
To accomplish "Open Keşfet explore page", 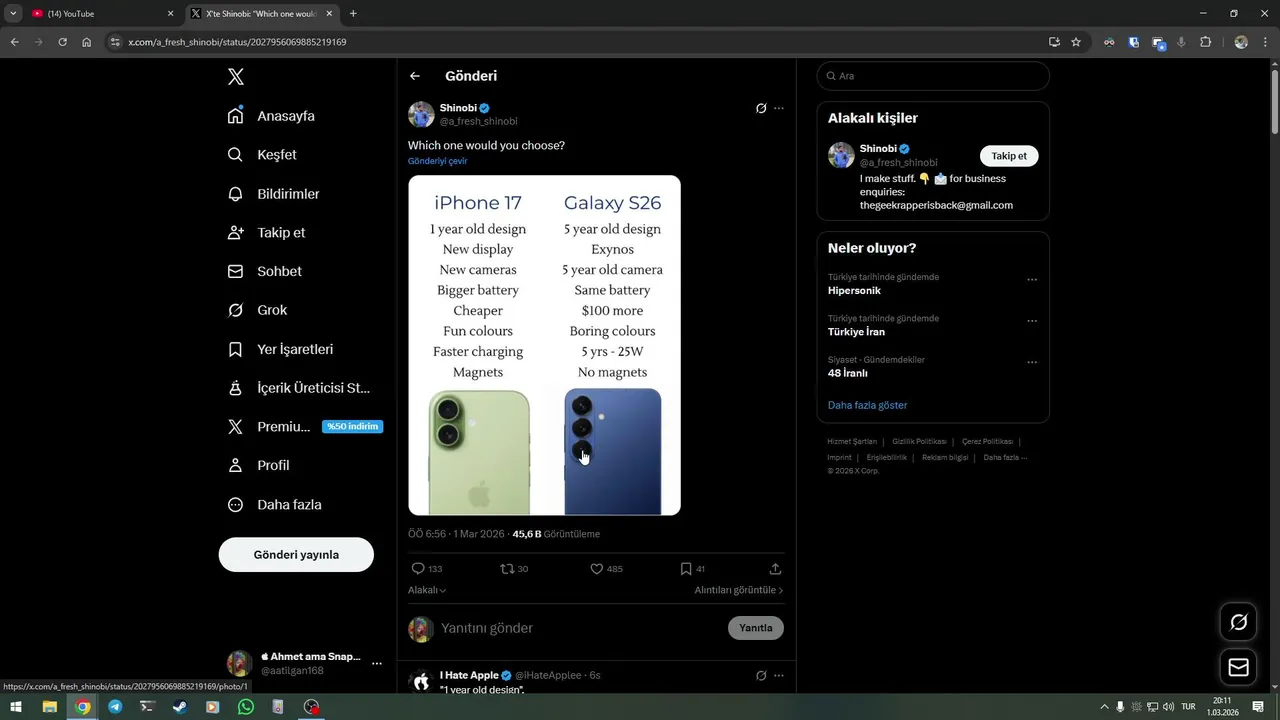I will click(262, 155).
